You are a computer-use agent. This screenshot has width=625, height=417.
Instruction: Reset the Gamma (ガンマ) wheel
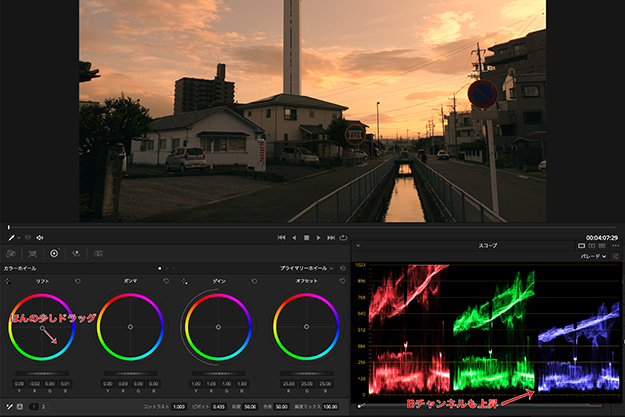166,282
